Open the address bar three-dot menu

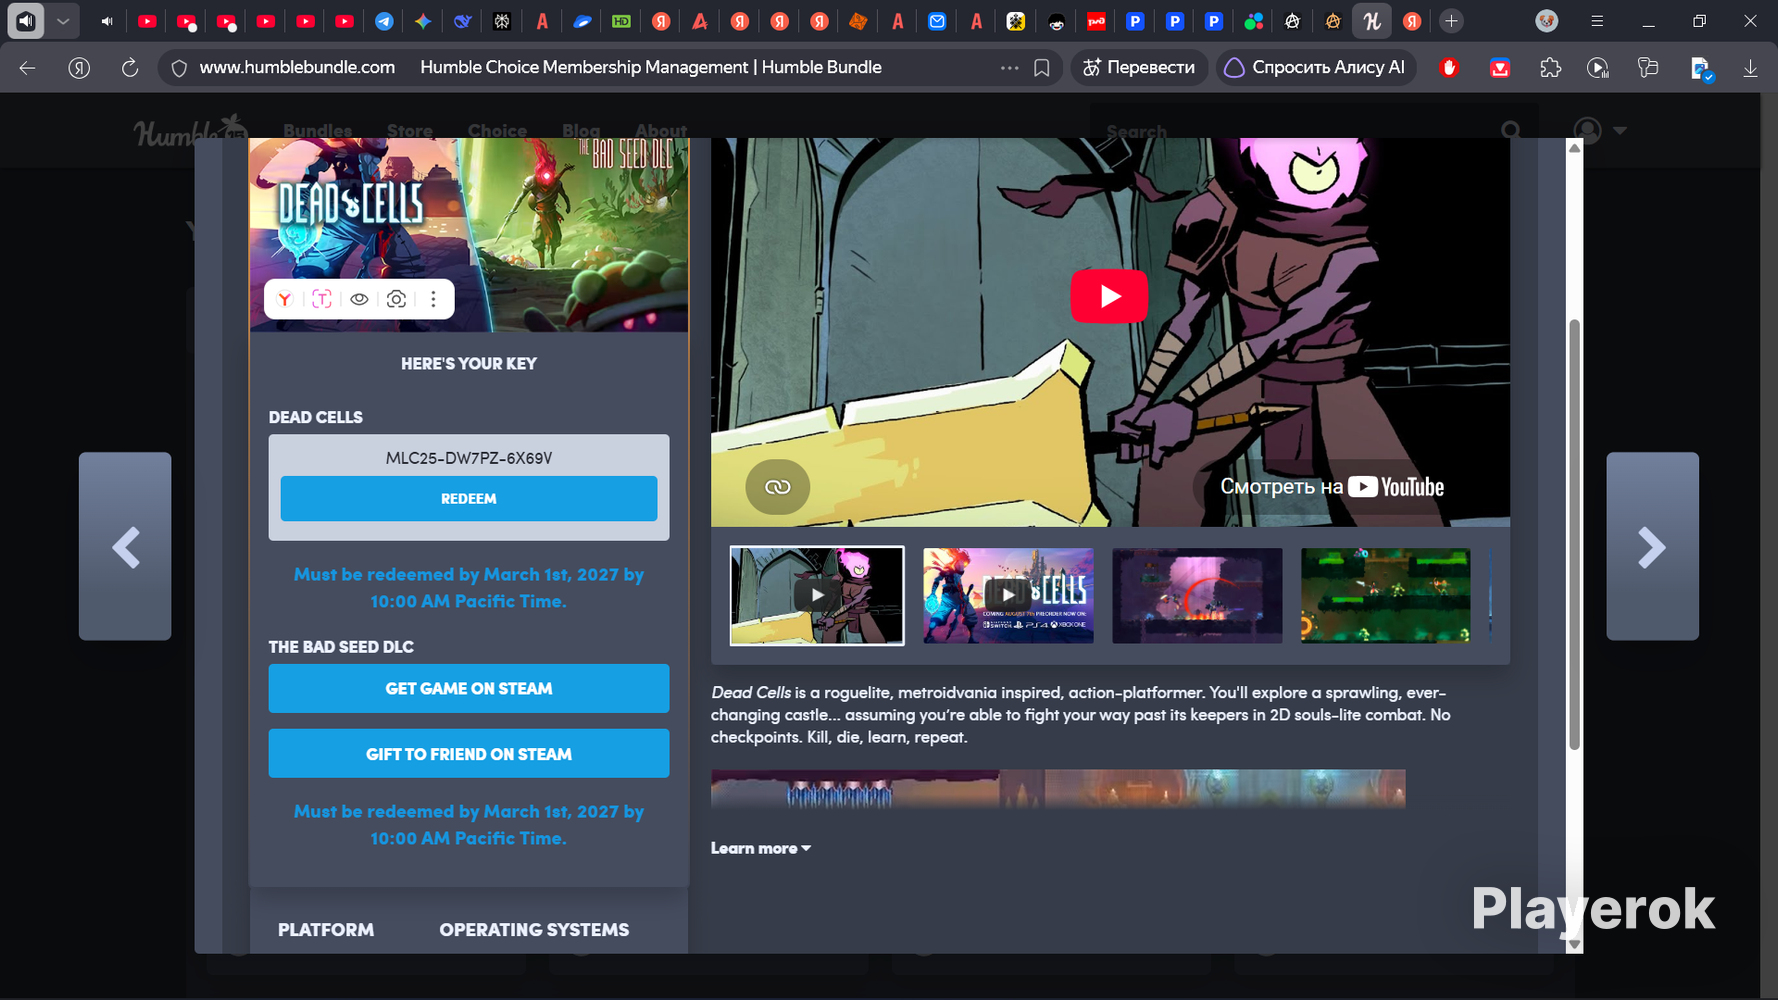tap(1010, 68)
